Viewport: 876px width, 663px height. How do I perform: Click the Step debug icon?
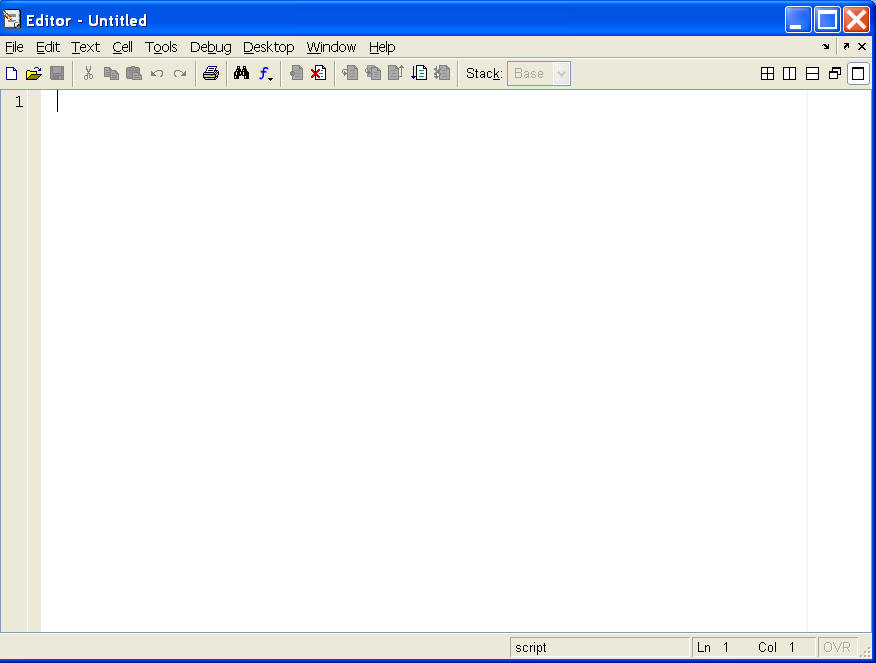pyautogui.click(x=350, y=73)
